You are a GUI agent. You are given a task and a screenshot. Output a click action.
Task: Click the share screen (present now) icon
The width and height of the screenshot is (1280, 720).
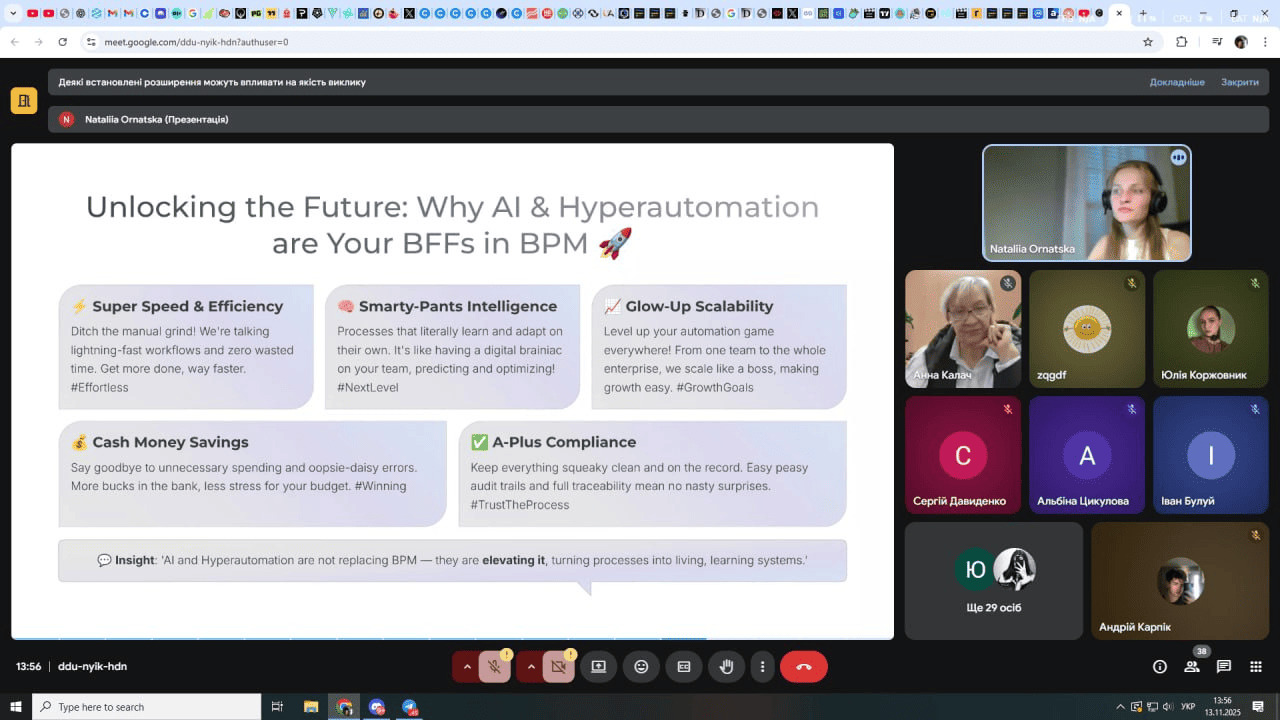click(x=598, y=667)
